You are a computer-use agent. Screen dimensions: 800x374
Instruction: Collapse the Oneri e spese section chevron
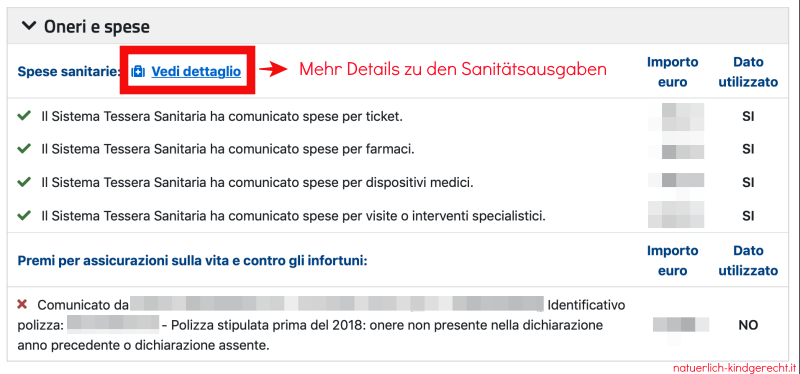point(29,27)
